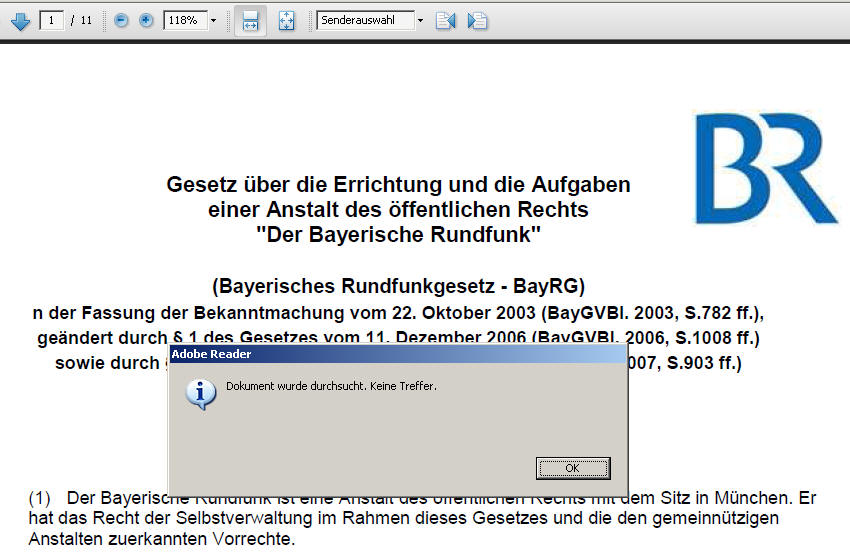Click the blue info icon in the dialog
Image resolution: width=850 pixels, height=557 pixels.
pos(201,394)
